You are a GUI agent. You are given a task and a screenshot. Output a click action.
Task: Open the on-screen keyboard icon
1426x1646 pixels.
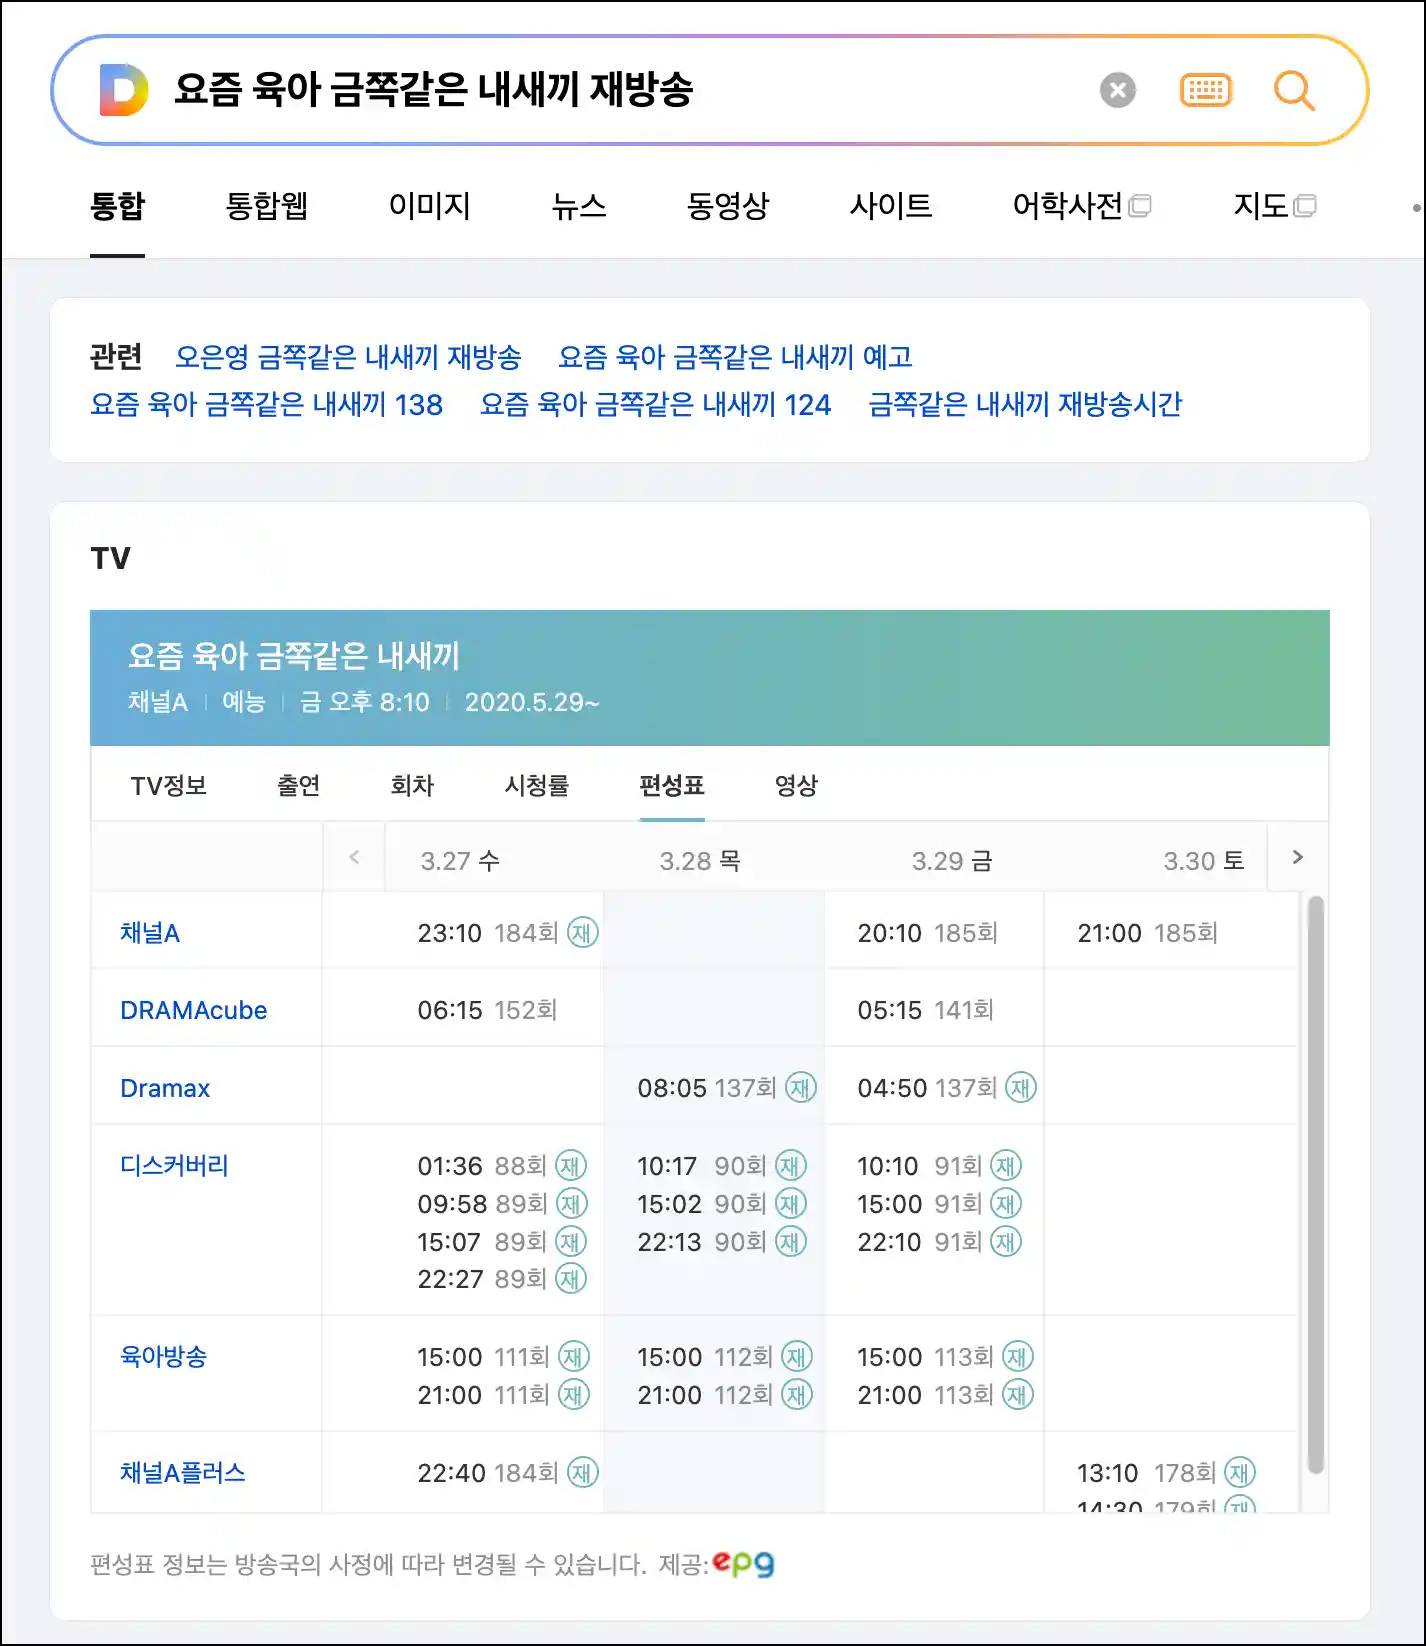pos(1206,91)
